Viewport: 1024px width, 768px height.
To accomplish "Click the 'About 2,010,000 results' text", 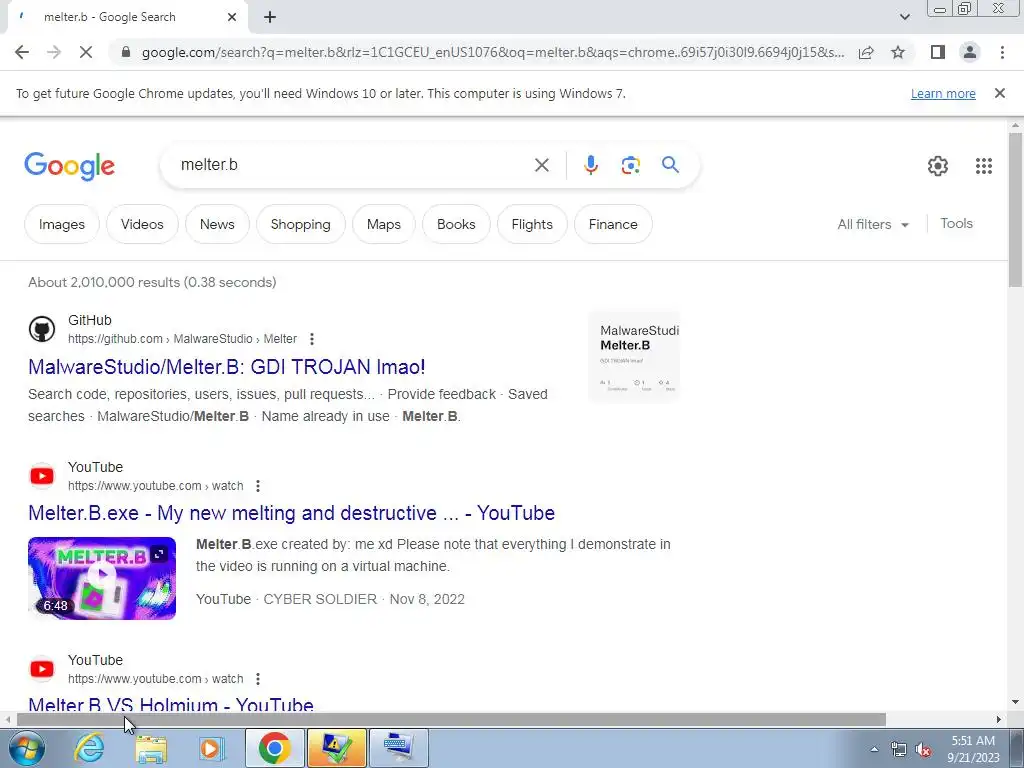I will [x=152, y=282].
